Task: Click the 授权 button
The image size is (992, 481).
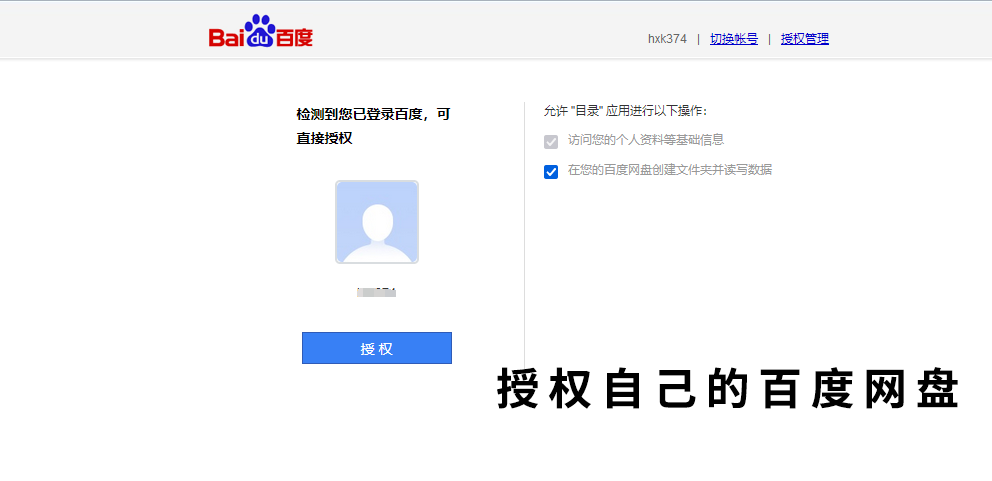Action: [x=377, y=348]
